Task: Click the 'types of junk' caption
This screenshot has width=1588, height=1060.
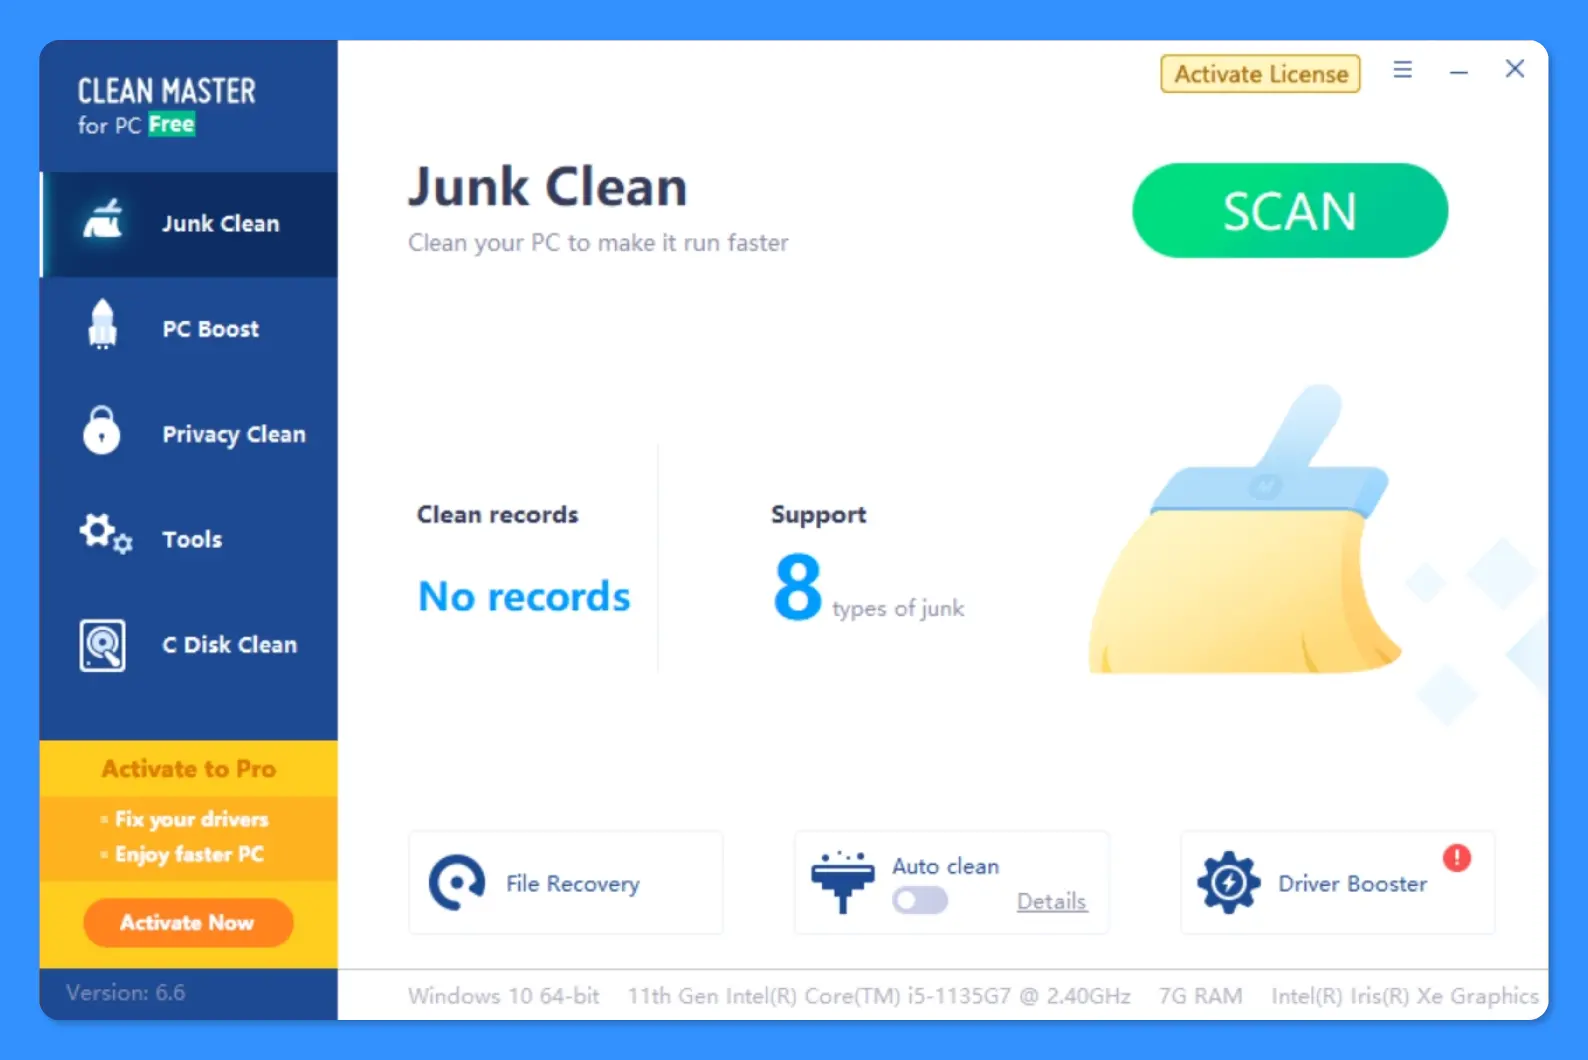Action: (x=898, y=608)
